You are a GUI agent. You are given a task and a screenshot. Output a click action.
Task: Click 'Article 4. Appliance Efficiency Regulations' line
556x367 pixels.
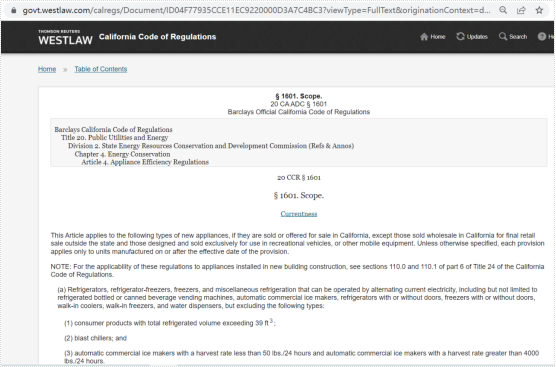point(145,162)
